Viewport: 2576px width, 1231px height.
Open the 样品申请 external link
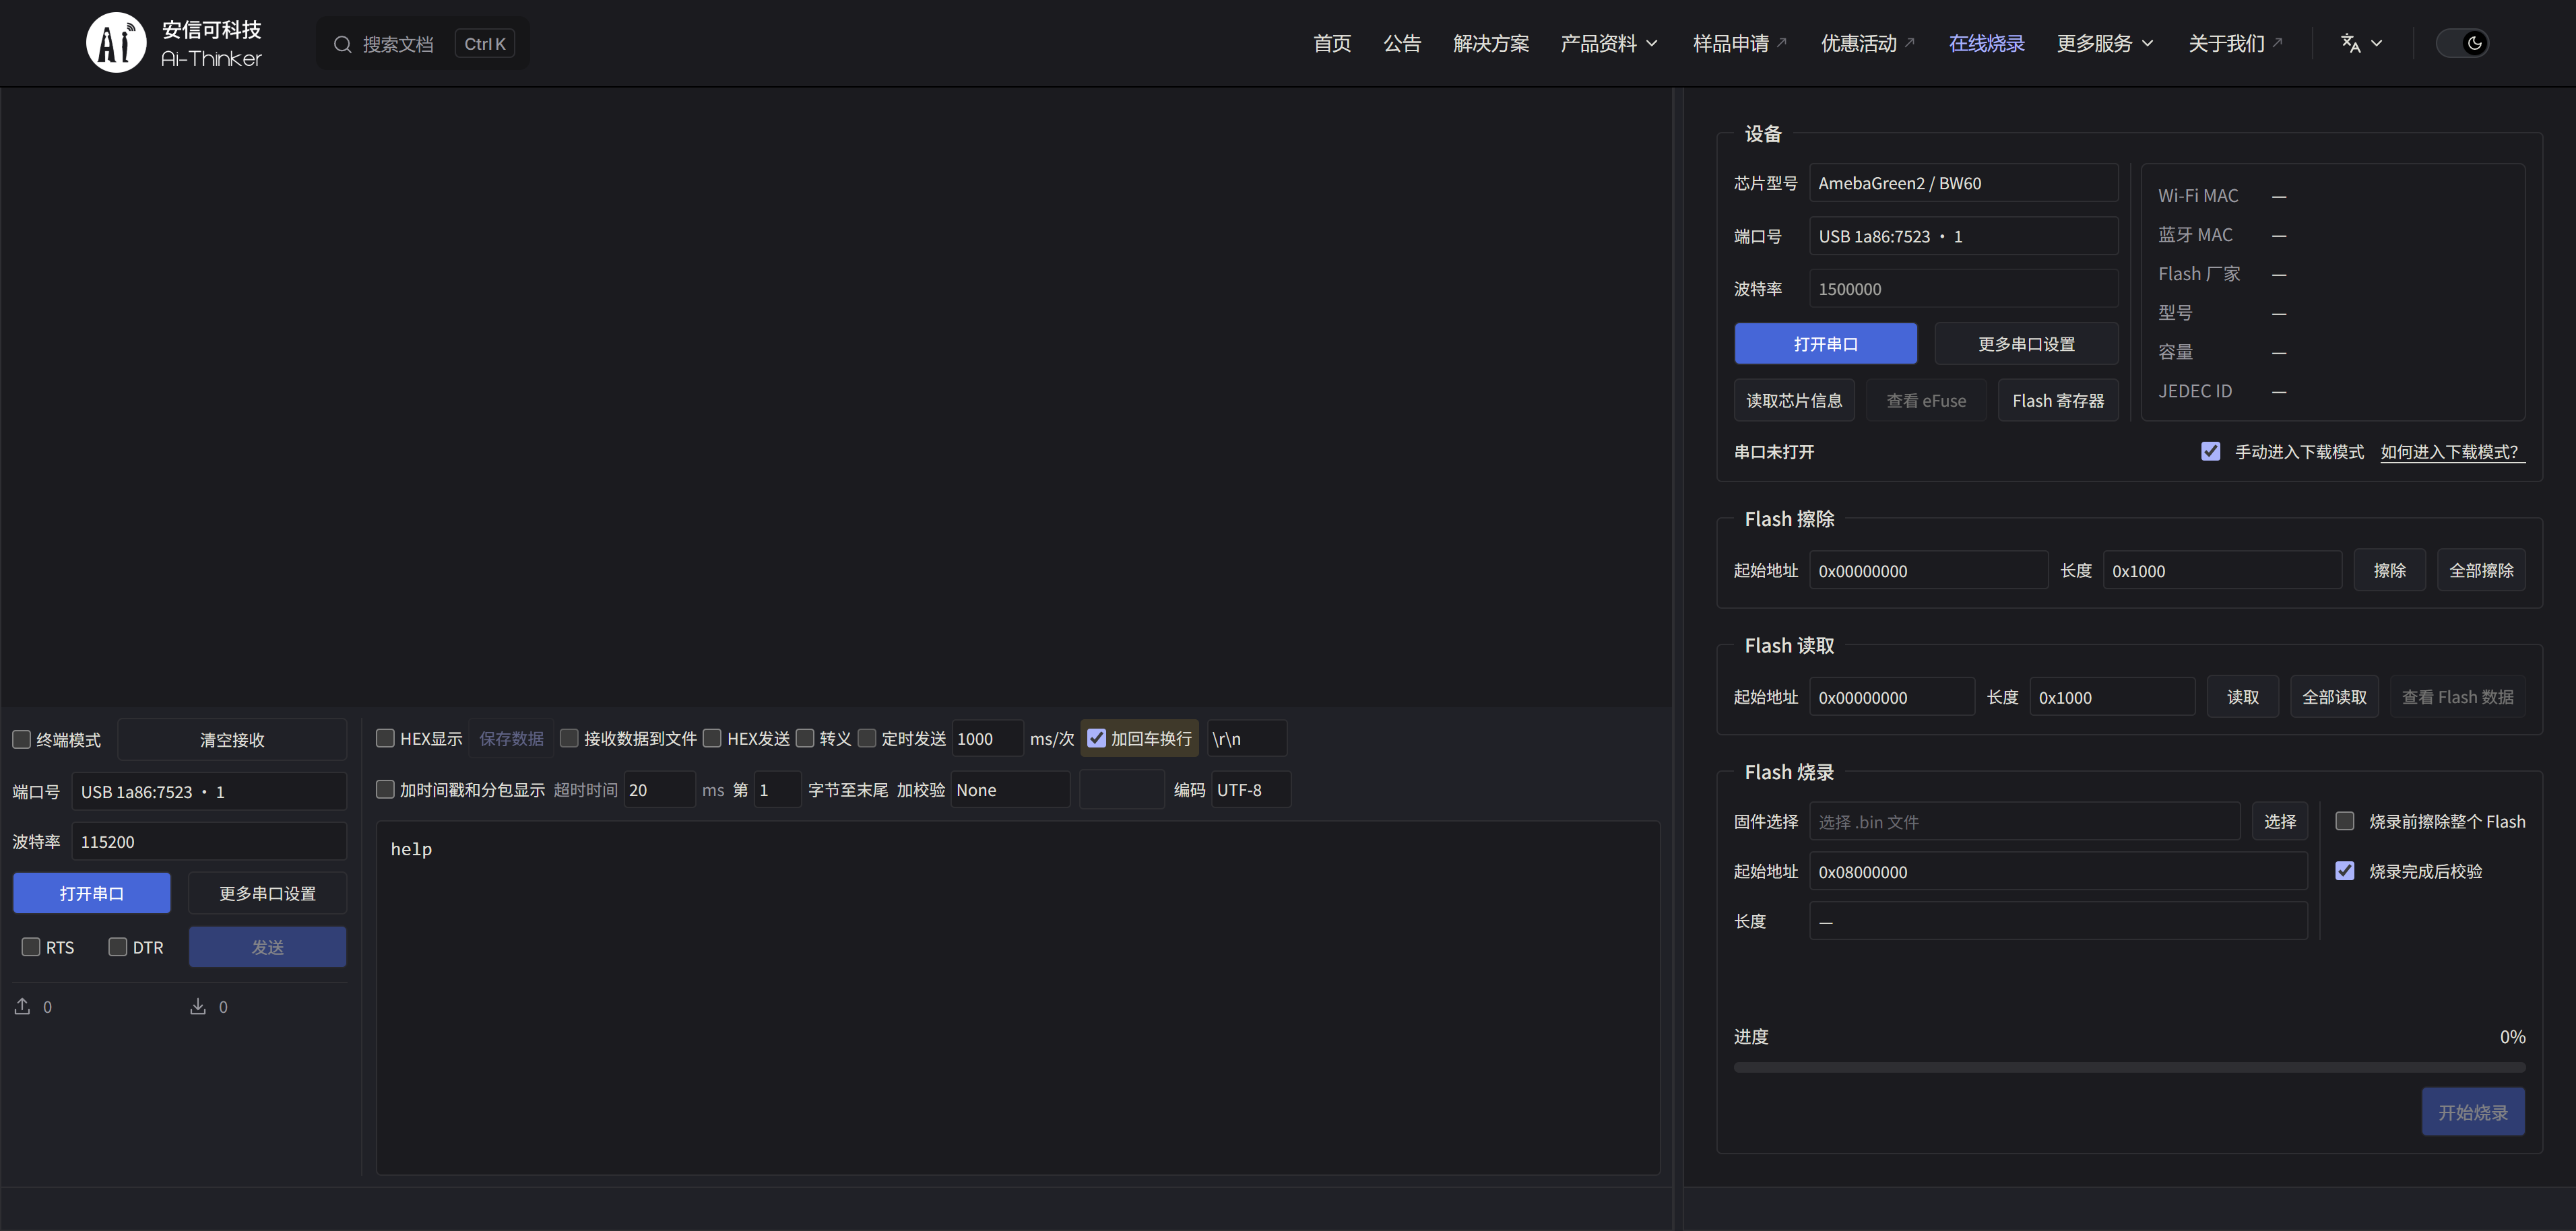[1740, 43]
